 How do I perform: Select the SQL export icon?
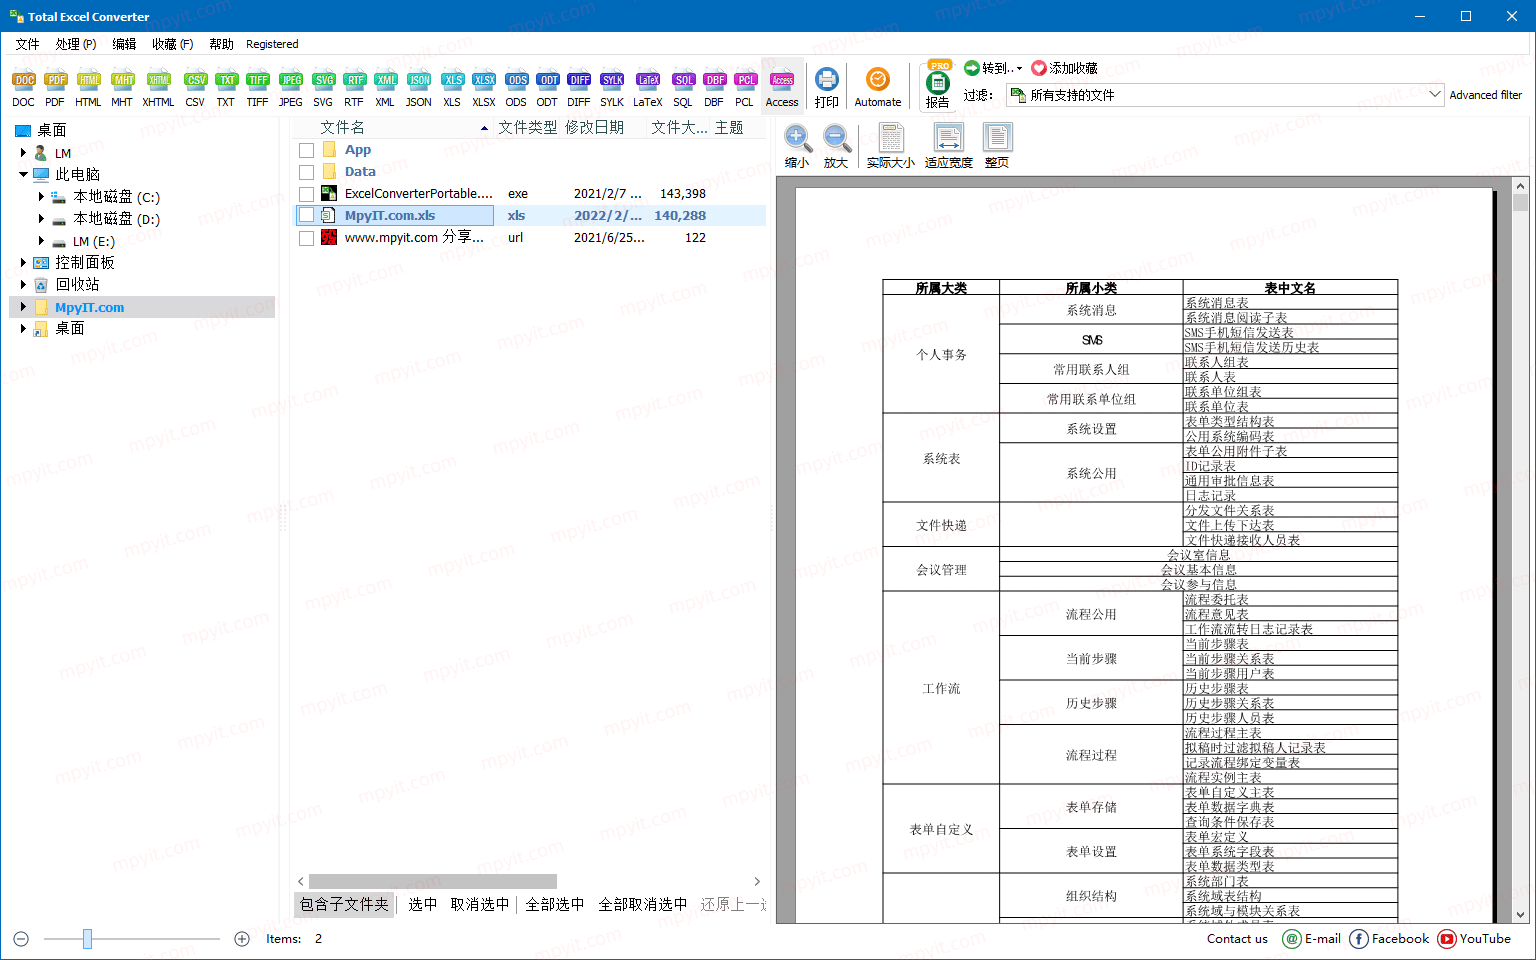683,88
